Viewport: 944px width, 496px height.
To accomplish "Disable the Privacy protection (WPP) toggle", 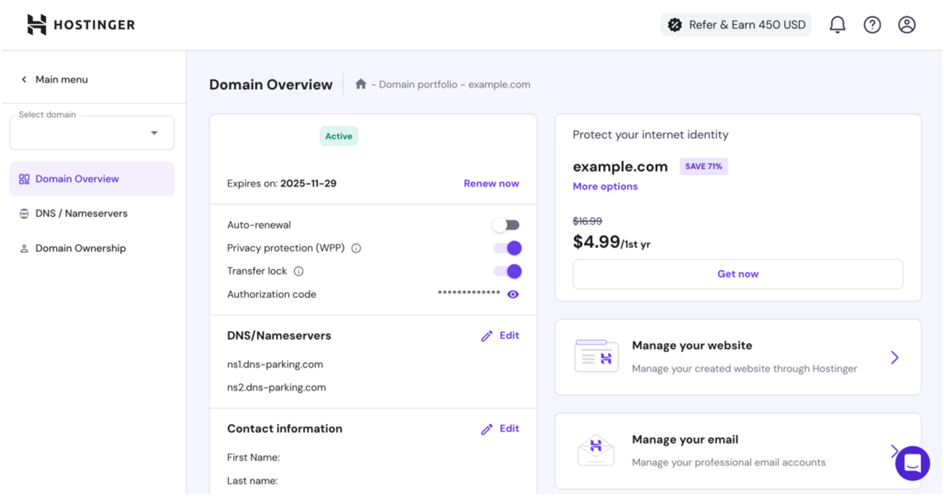I will pos(507,248).
